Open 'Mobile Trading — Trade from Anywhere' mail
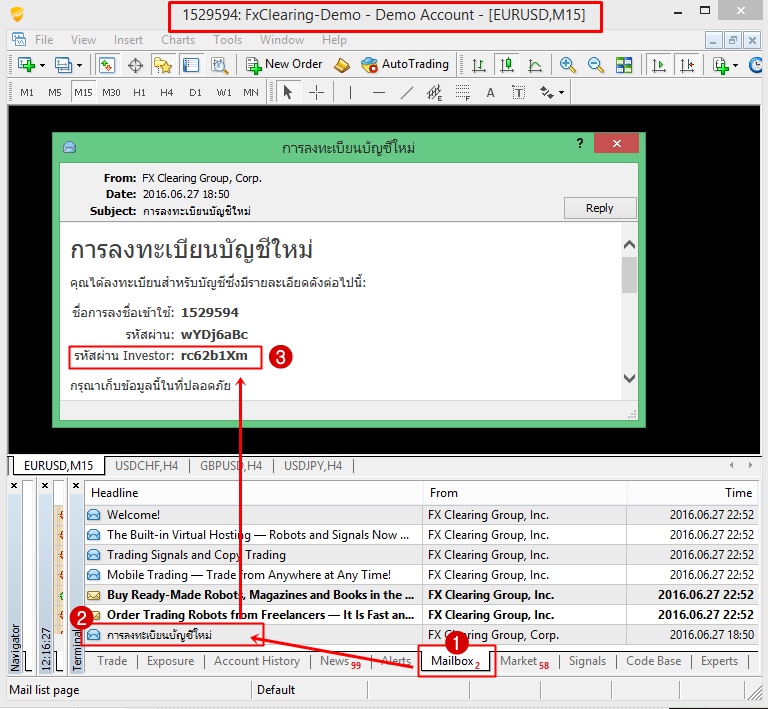 (421, 575)
